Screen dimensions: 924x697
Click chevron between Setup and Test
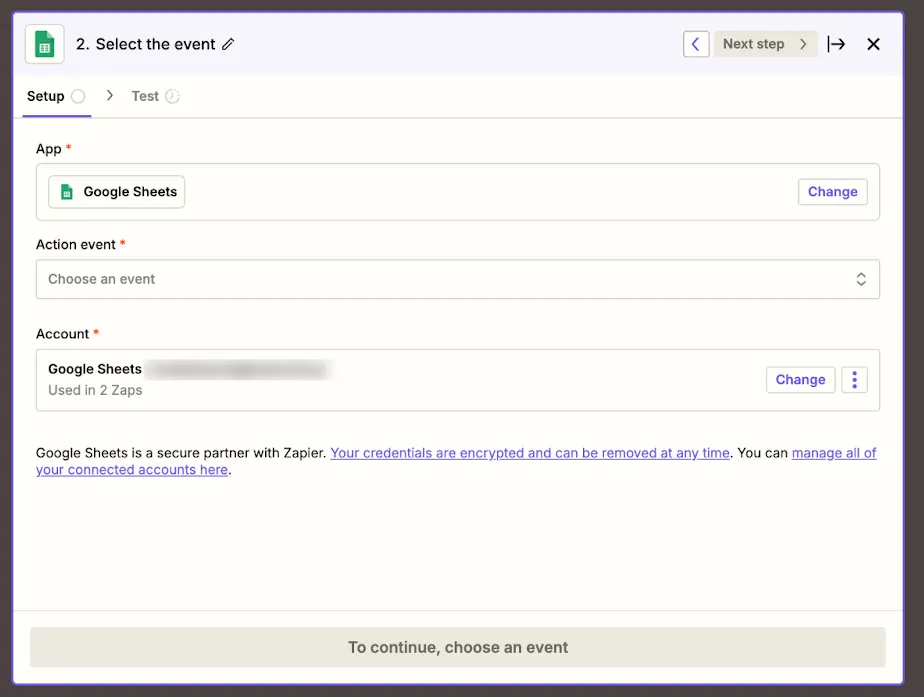[x=110, y=95]
